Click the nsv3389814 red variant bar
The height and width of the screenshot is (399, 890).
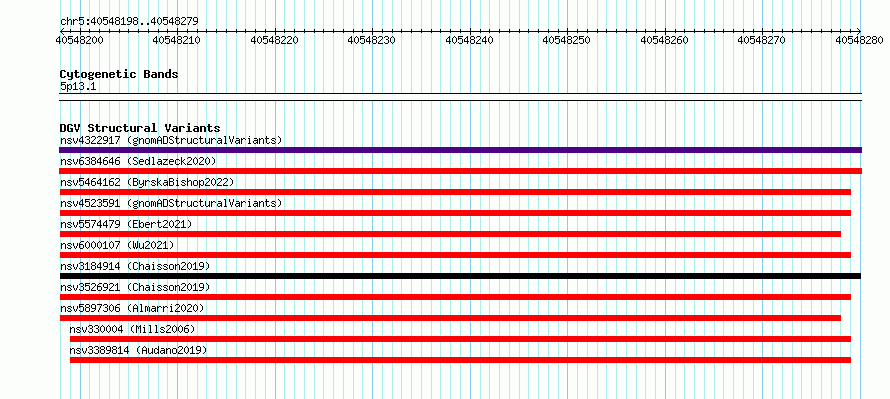click(460, 360)
